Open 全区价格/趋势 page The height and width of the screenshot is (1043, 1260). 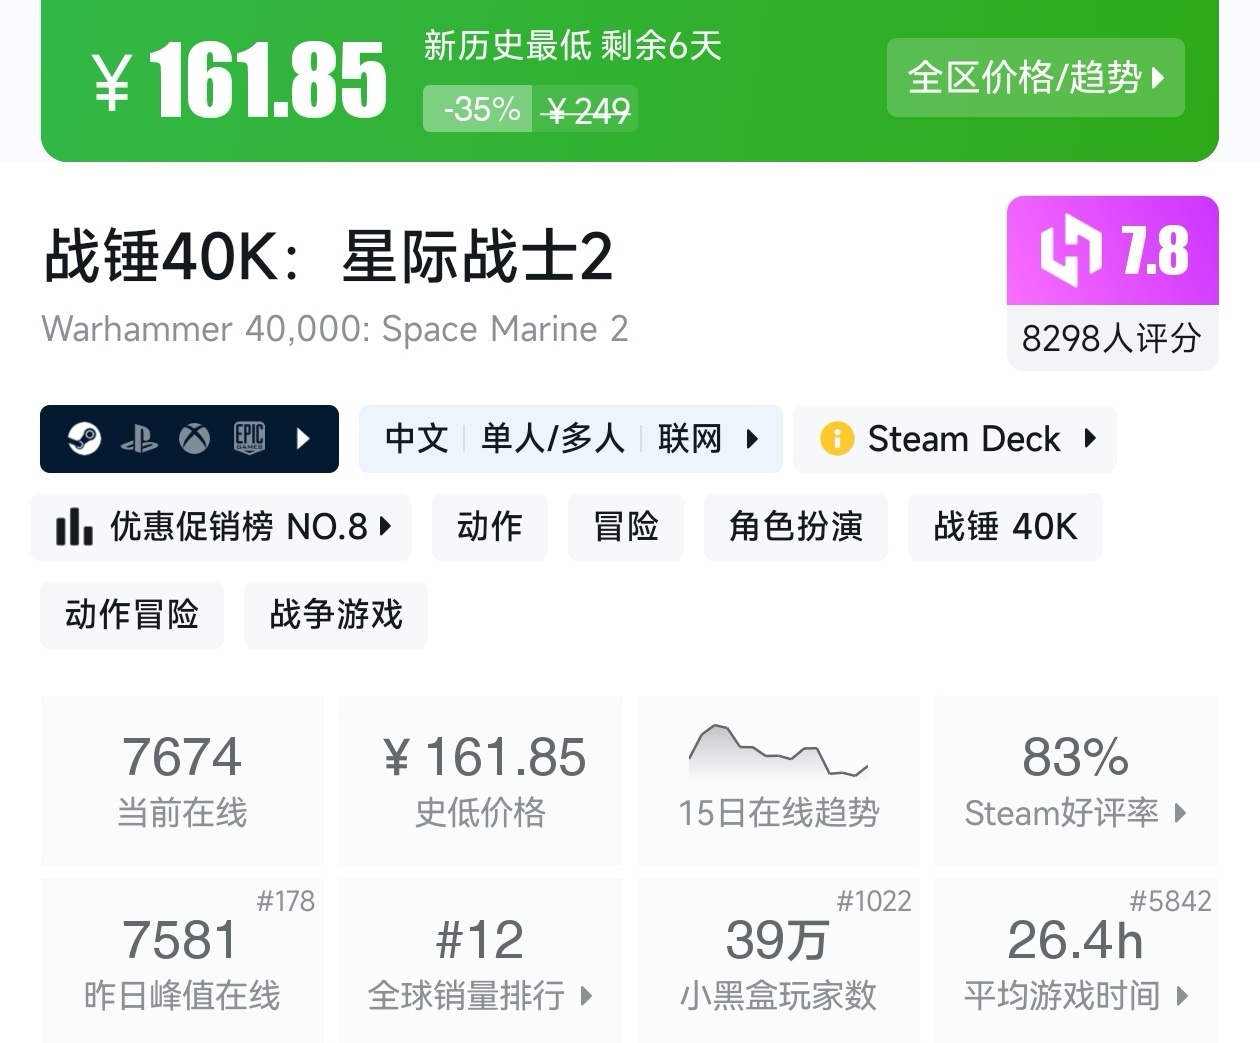1035,77
